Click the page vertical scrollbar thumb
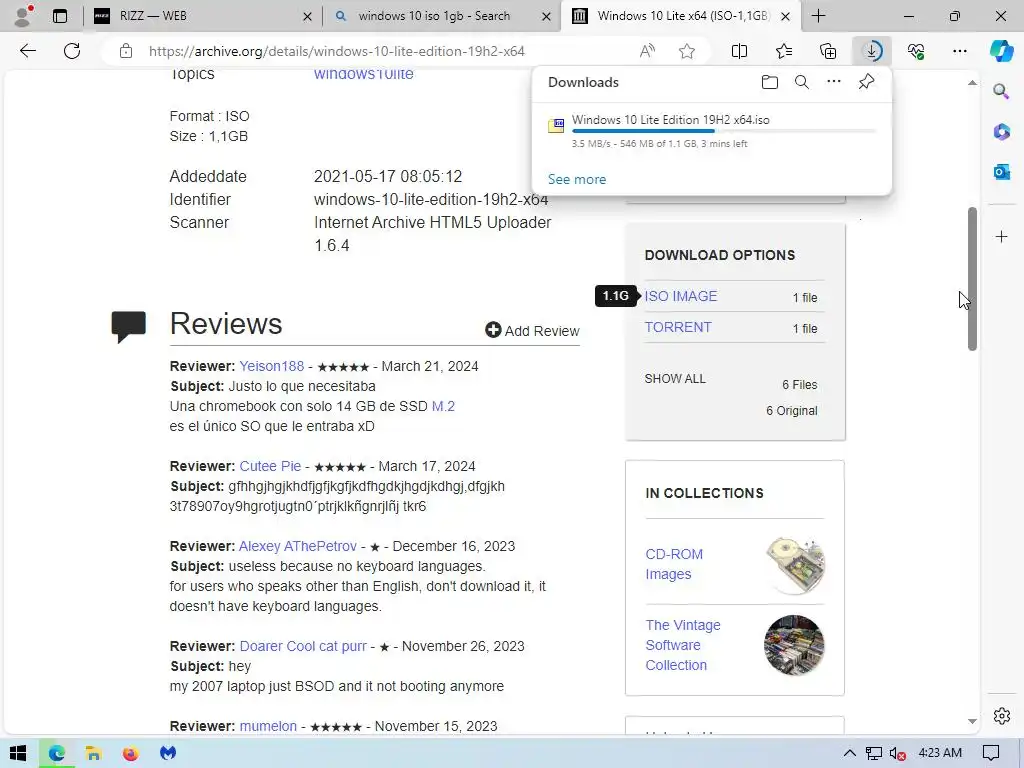Screen dimensions: 1024x768 972,279
